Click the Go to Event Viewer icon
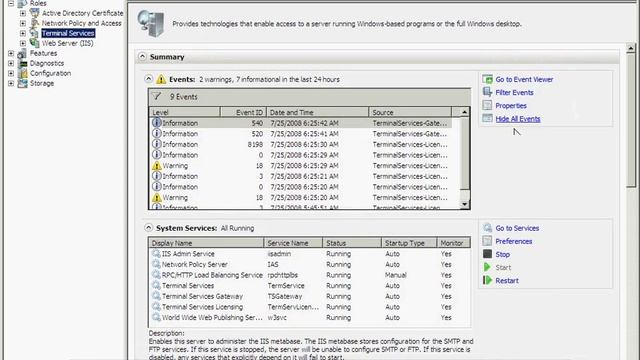 tap(487, 79)
